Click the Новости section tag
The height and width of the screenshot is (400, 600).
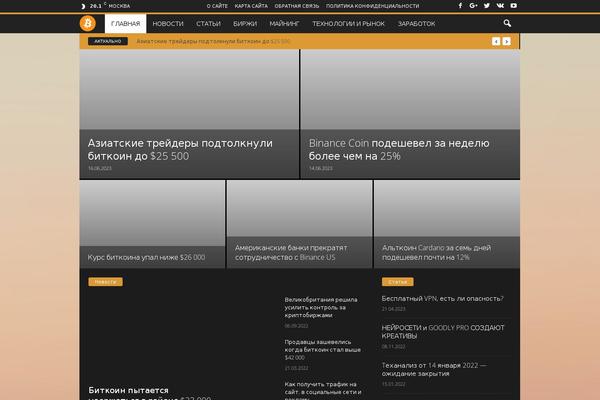[105, 282]
